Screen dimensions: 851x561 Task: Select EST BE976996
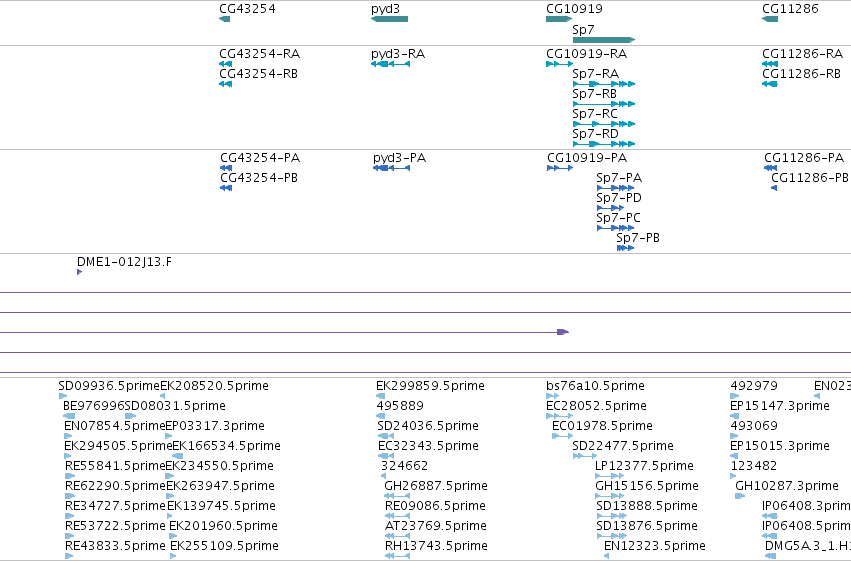(x=69, y=416)
